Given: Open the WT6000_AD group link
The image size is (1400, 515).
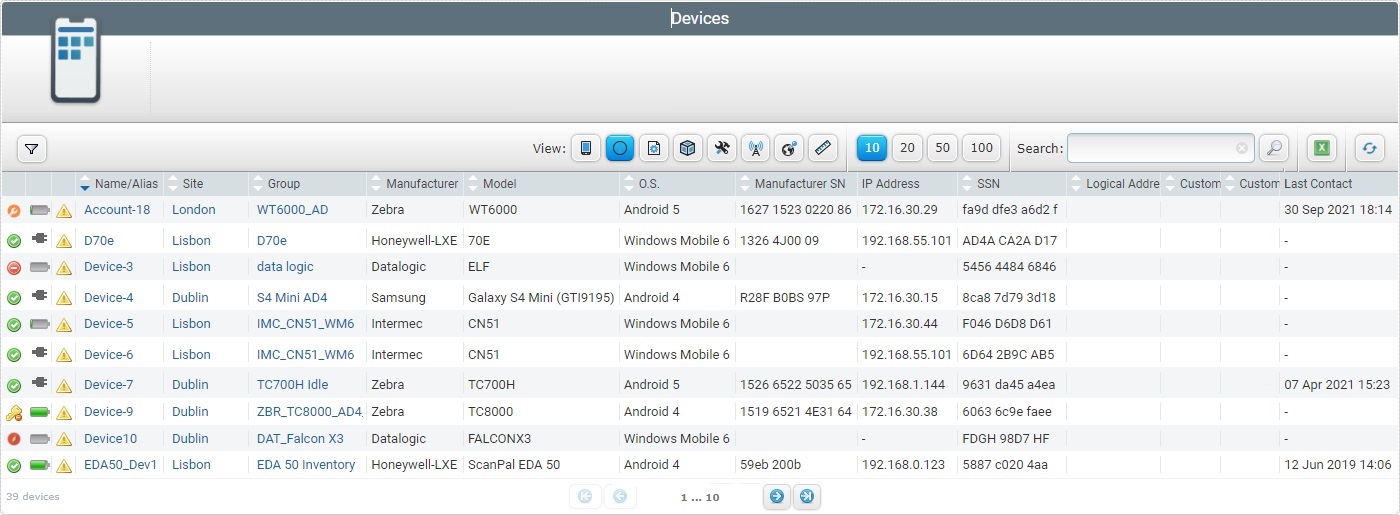Looking at the screenshot, I should pos(292,210).
